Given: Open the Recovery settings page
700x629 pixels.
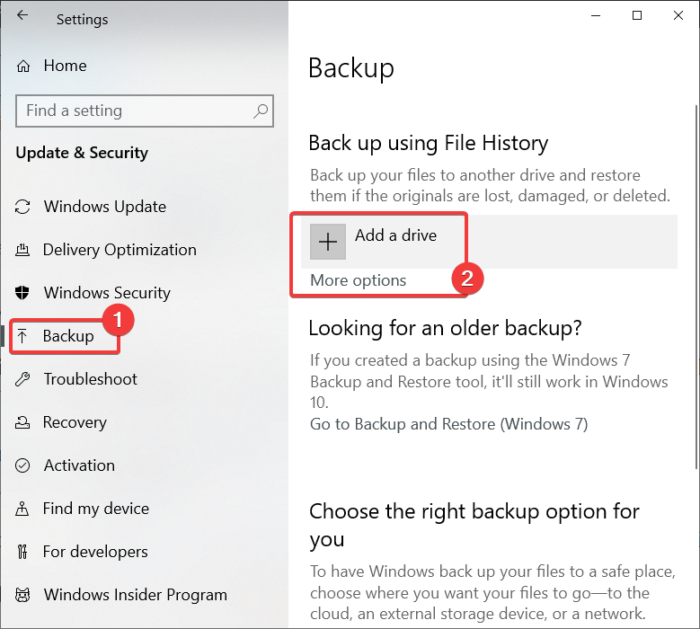Looking at the screenshot, I should 74,422.
